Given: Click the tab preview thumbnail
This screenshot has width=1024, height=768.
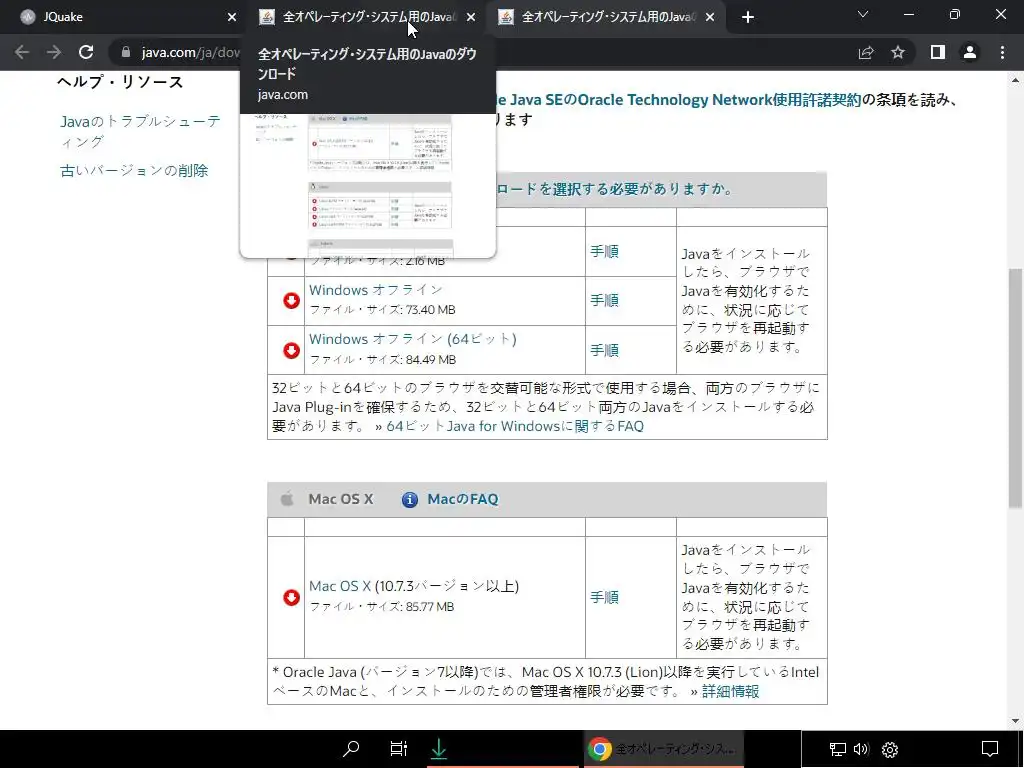Looking at the screenshot, I should tap(368, 185).
